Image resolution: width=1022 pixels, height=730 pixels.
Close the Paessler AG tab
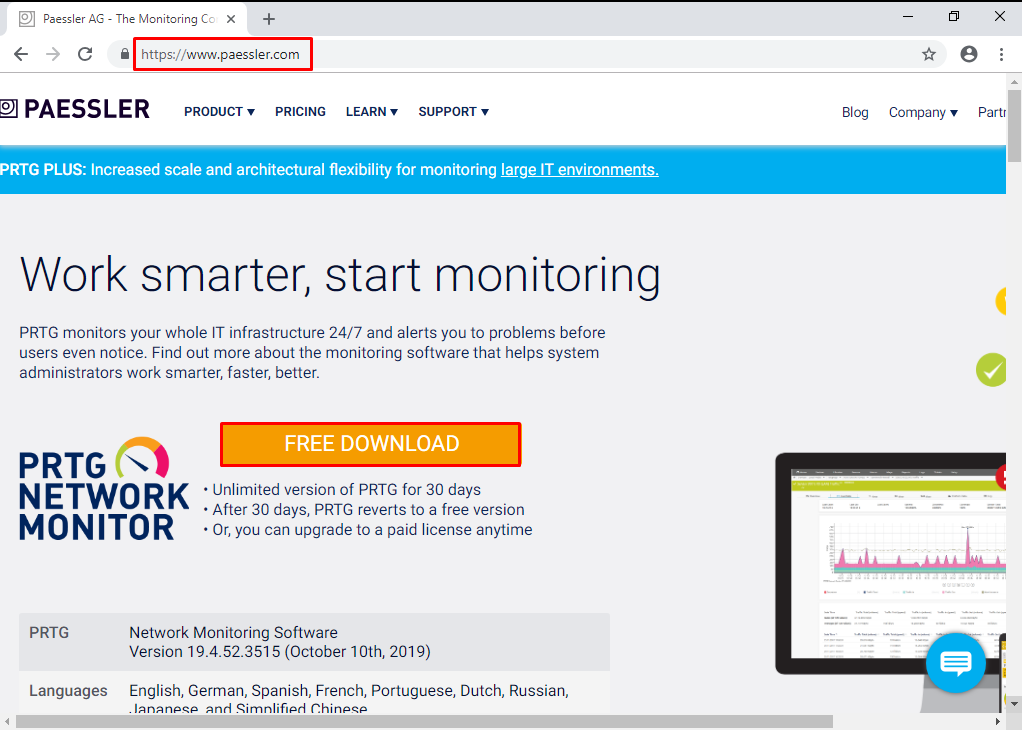pos(231,19)
